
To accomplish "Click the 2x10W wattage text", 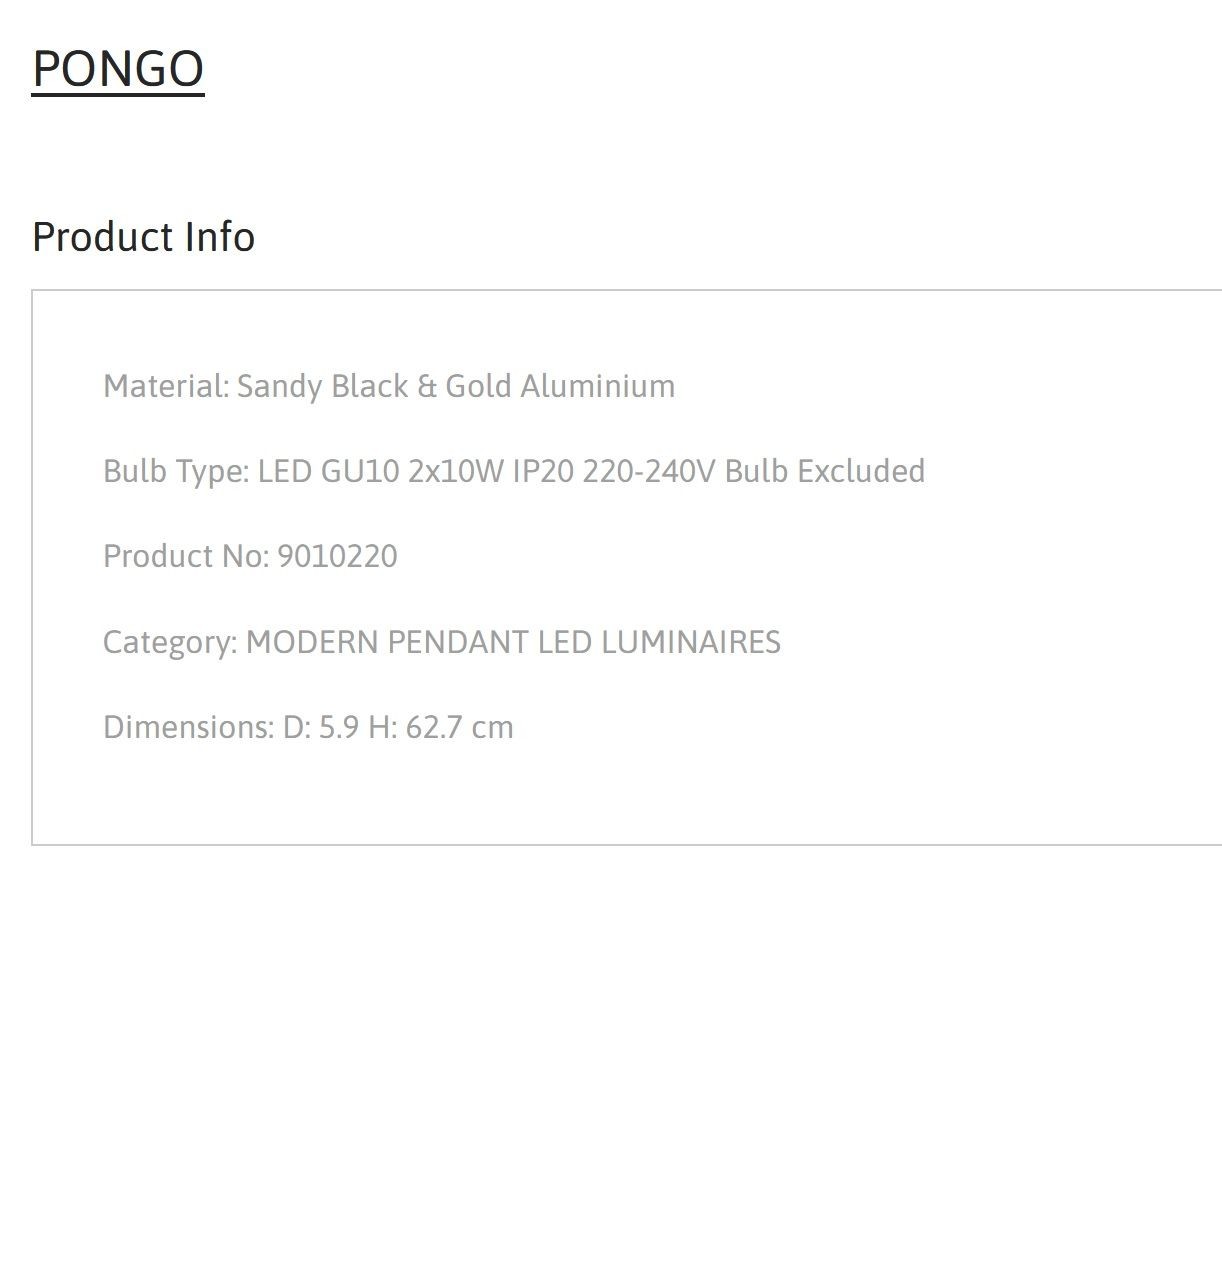I will click(x=456, y=471).
